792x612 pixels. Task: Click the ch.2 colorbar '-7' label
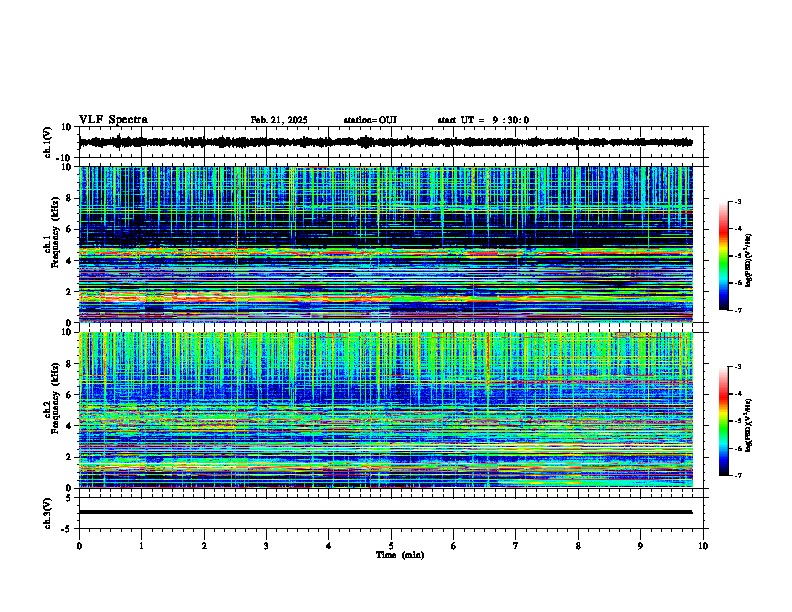tap(737, 476)
